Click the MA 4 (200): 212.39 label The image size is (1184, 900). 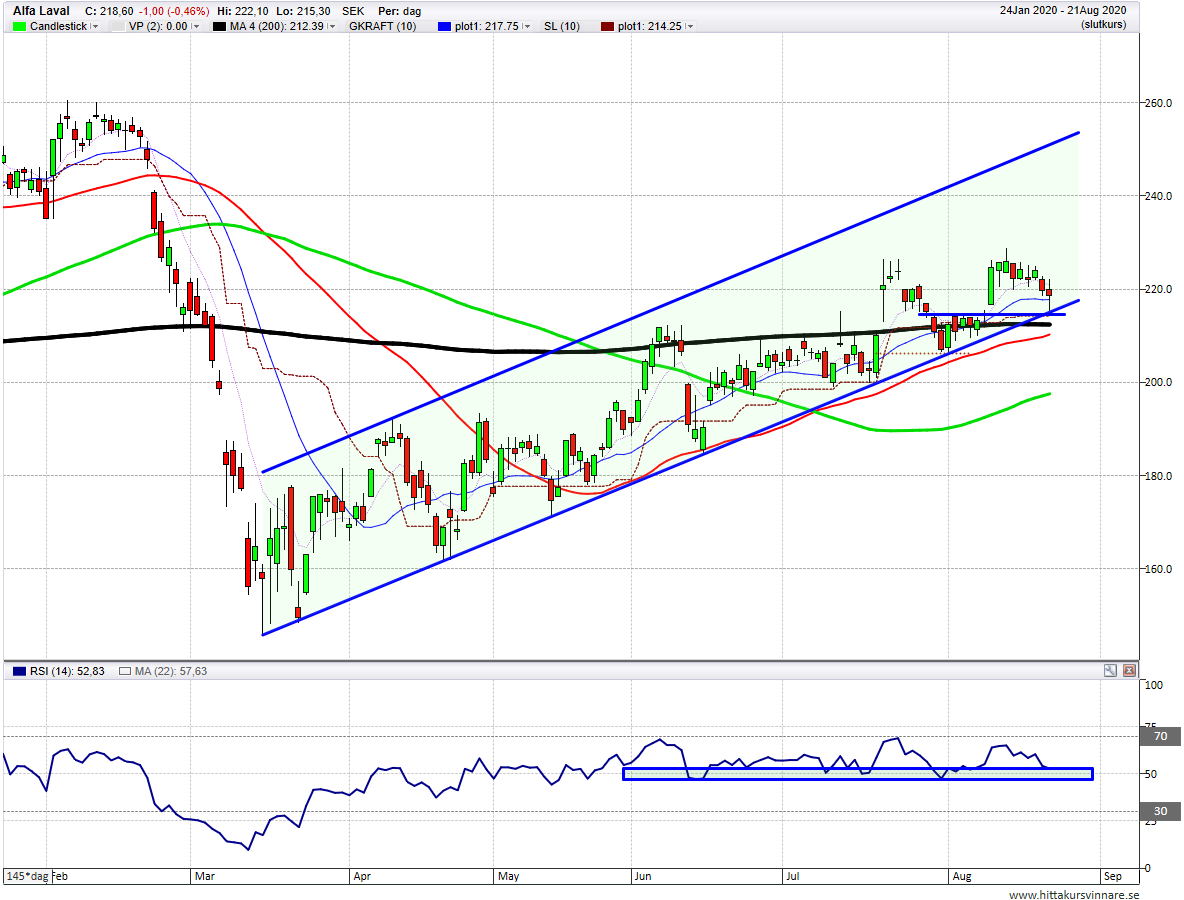[x=276, y=26]
